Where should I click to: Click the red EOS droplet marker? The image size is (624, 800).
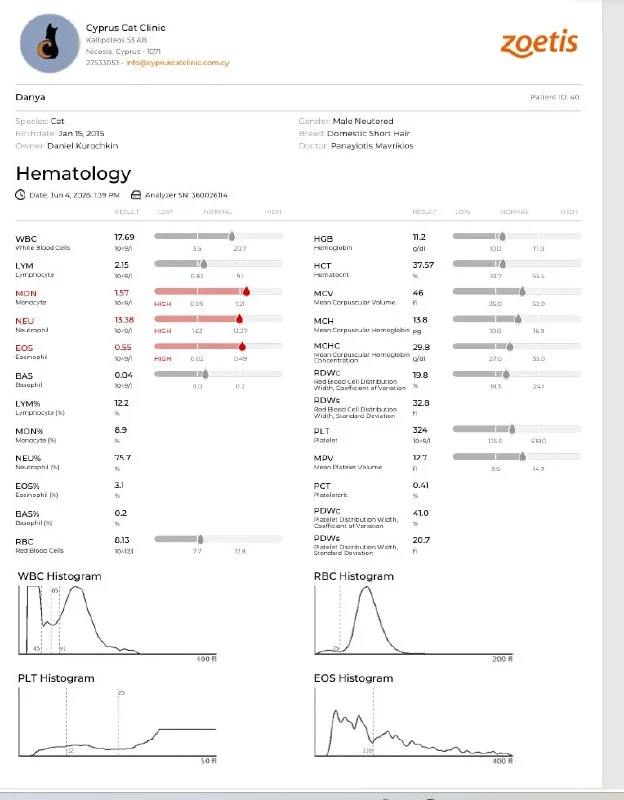tap(242, 346)
